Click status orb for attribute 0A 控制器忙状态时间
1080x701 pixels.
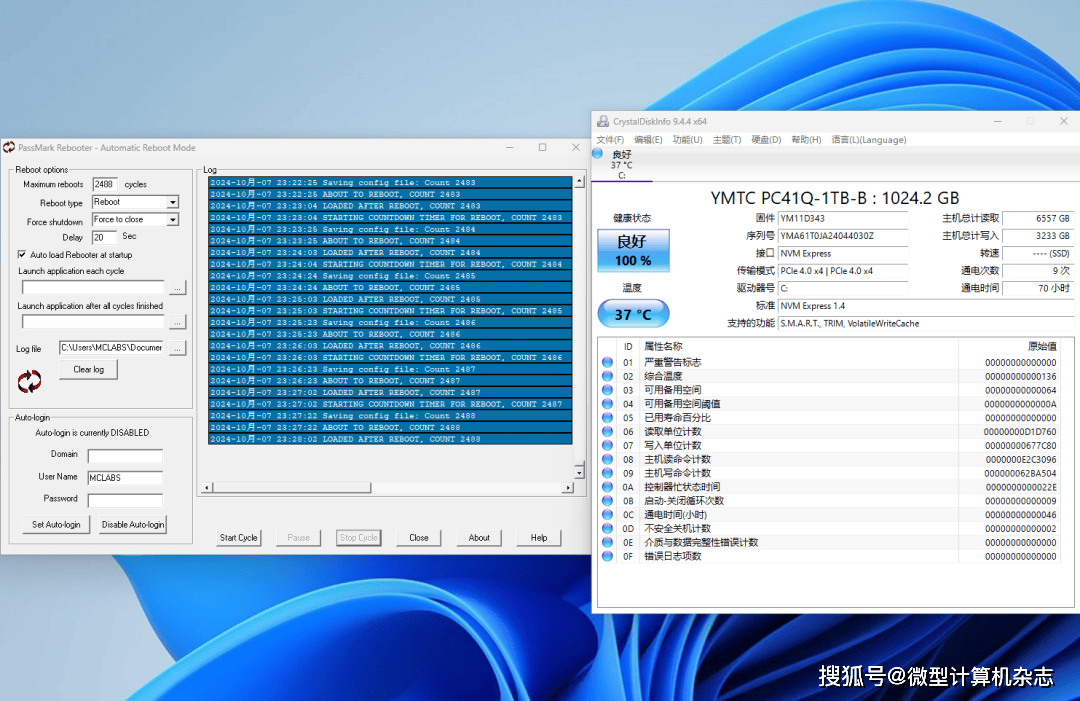coord(608,487)
